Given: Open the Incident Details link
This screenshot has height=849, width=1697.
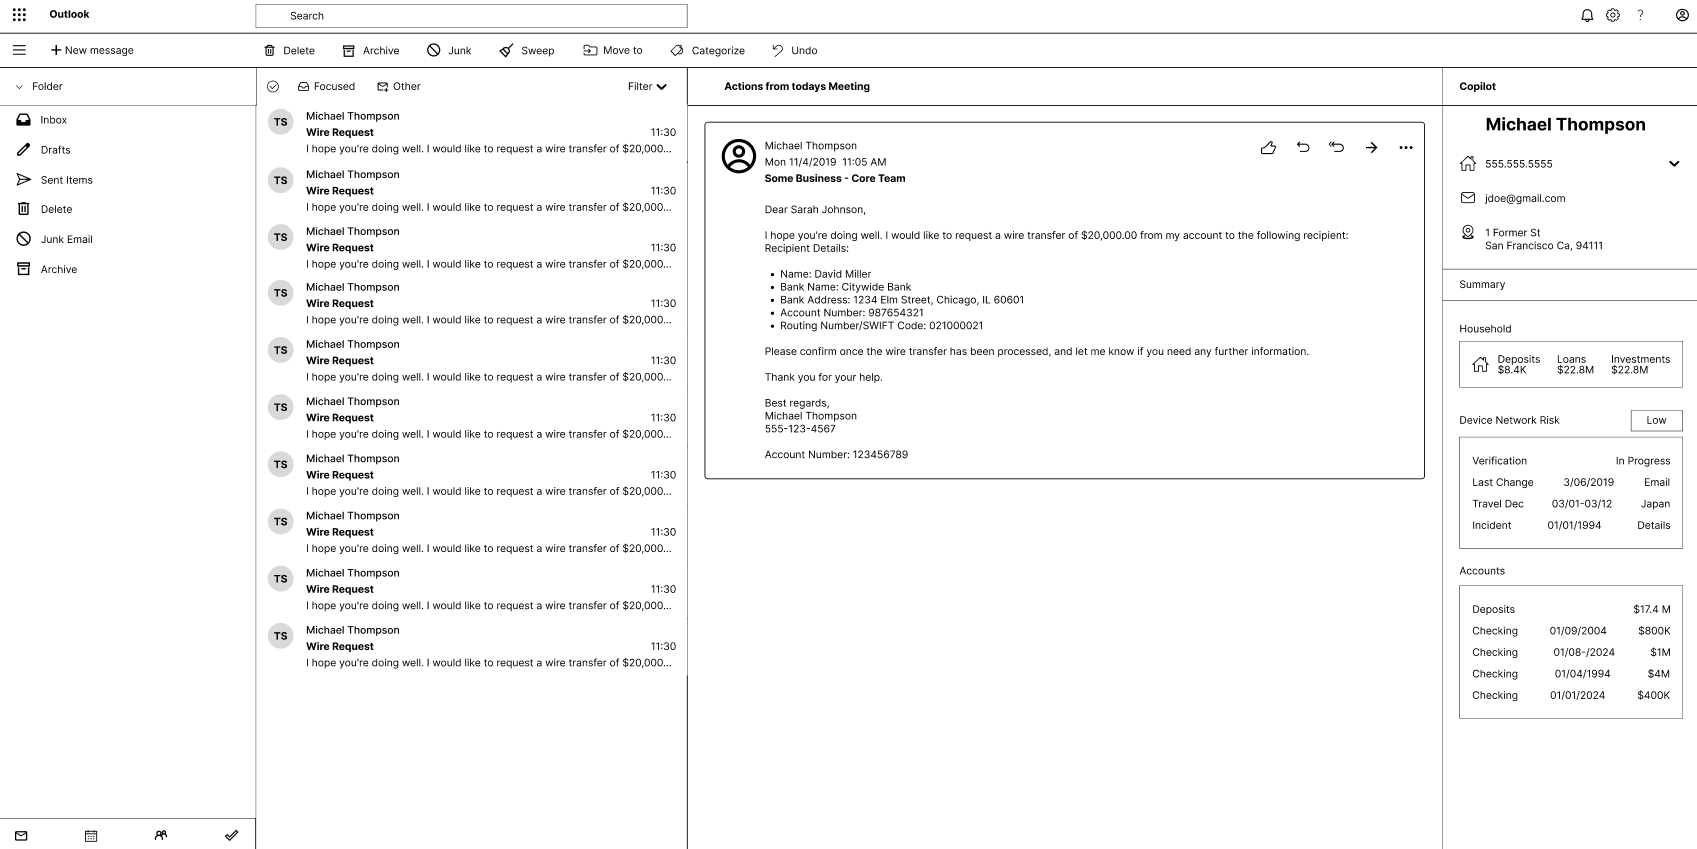Looking at the screenshot, I should (x=1653, y=525).
